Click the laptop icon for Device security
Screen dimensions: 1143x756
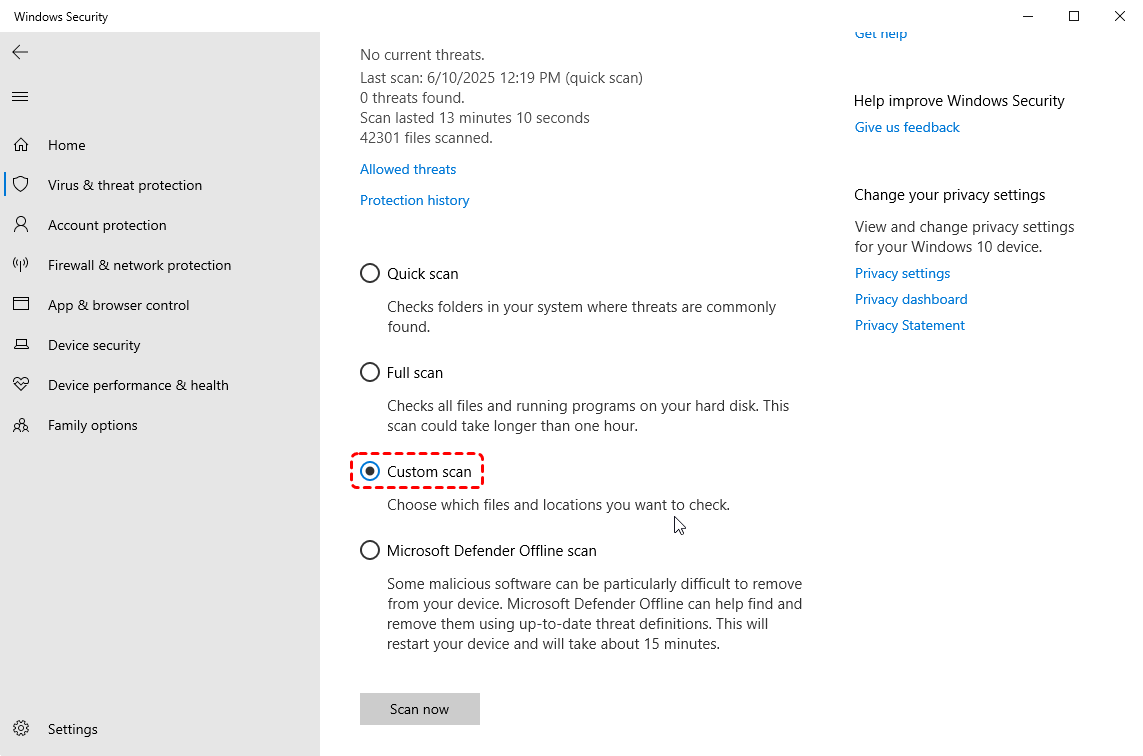coord(21,344)
